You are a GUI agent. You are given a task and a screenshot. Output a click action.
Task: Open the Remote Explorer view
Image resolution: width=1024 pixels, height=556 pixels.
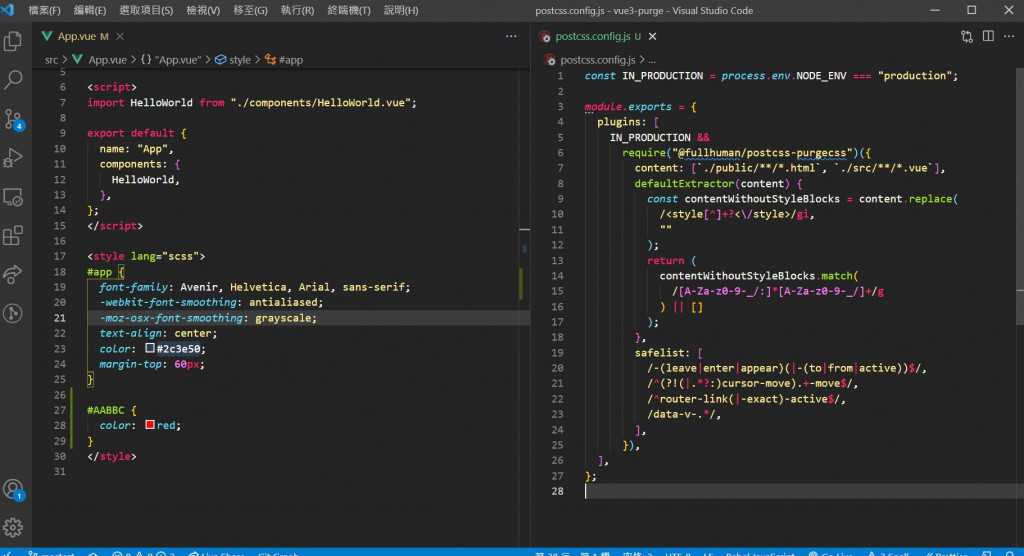[x=14, y=197]
